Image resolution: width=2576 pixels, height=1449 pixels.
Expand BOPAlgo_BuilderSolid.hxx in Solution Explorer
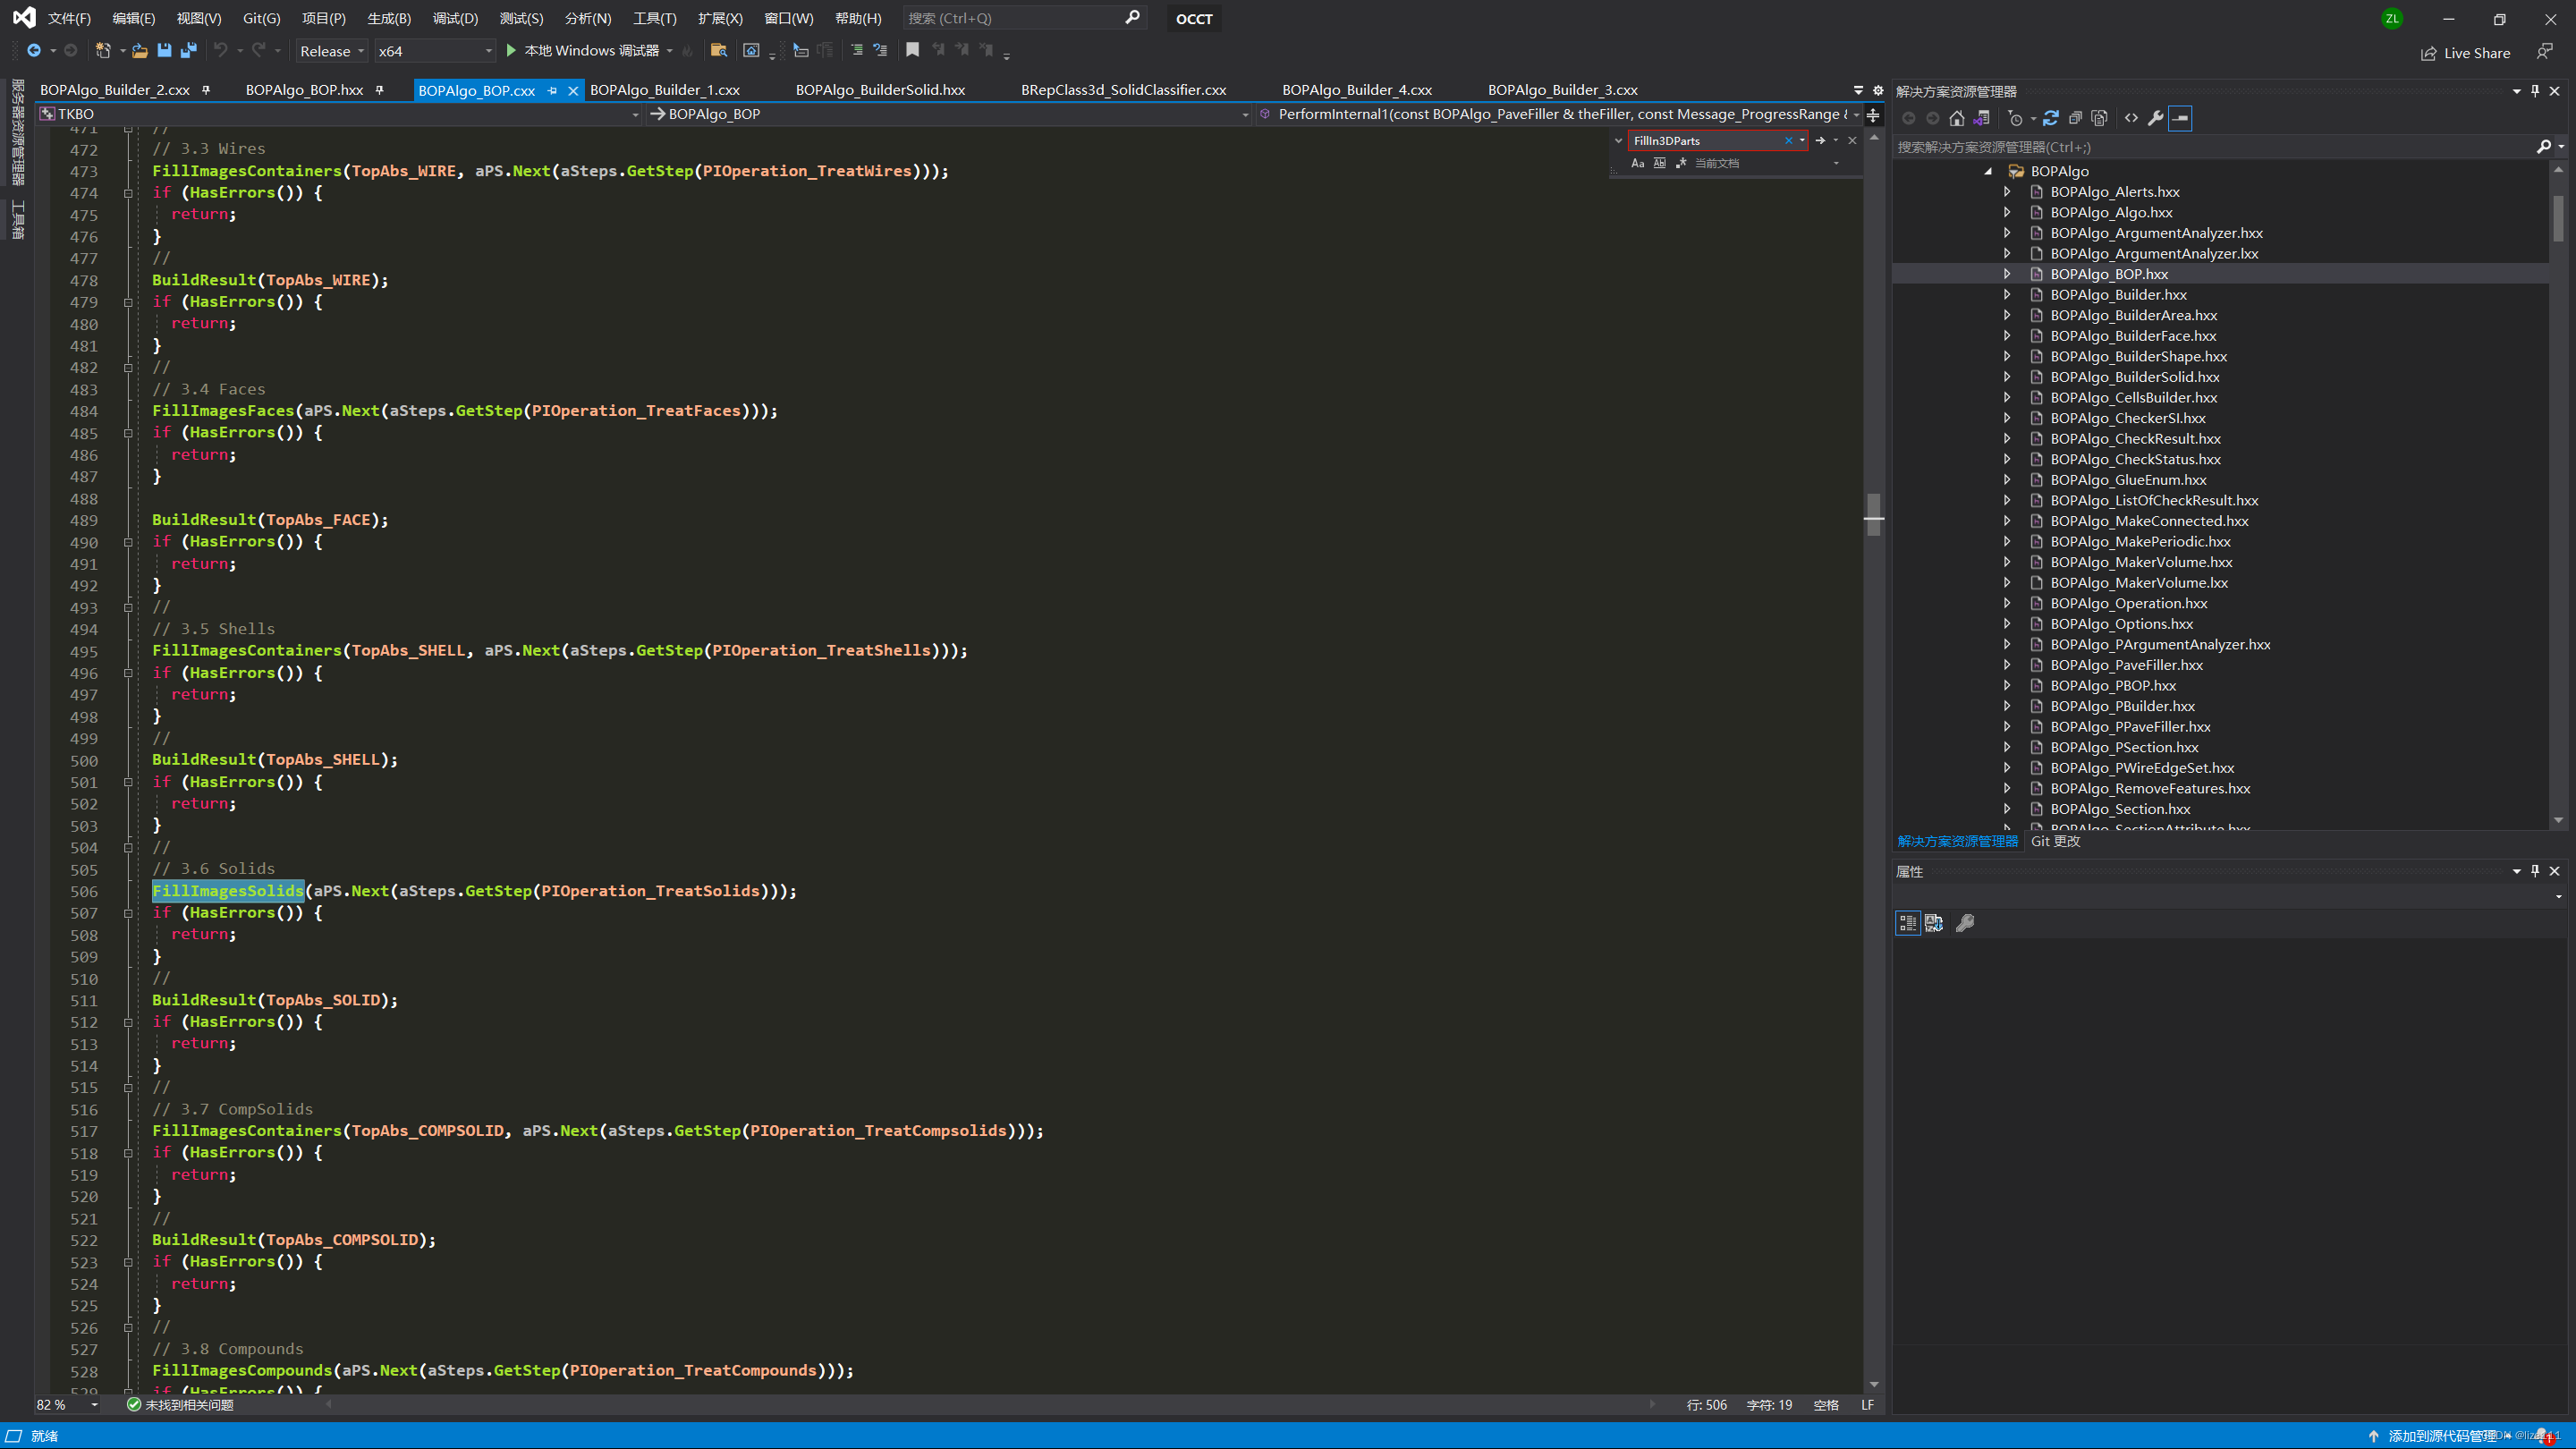(2006, 377)
